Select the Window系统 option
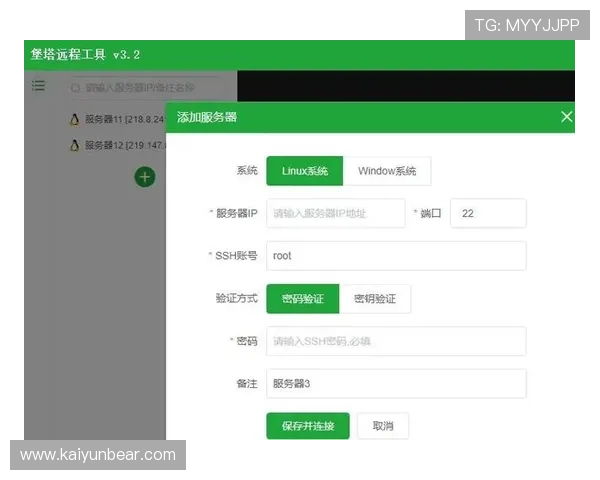The width and height of the screenshot is (600, 480). (387, 171)
